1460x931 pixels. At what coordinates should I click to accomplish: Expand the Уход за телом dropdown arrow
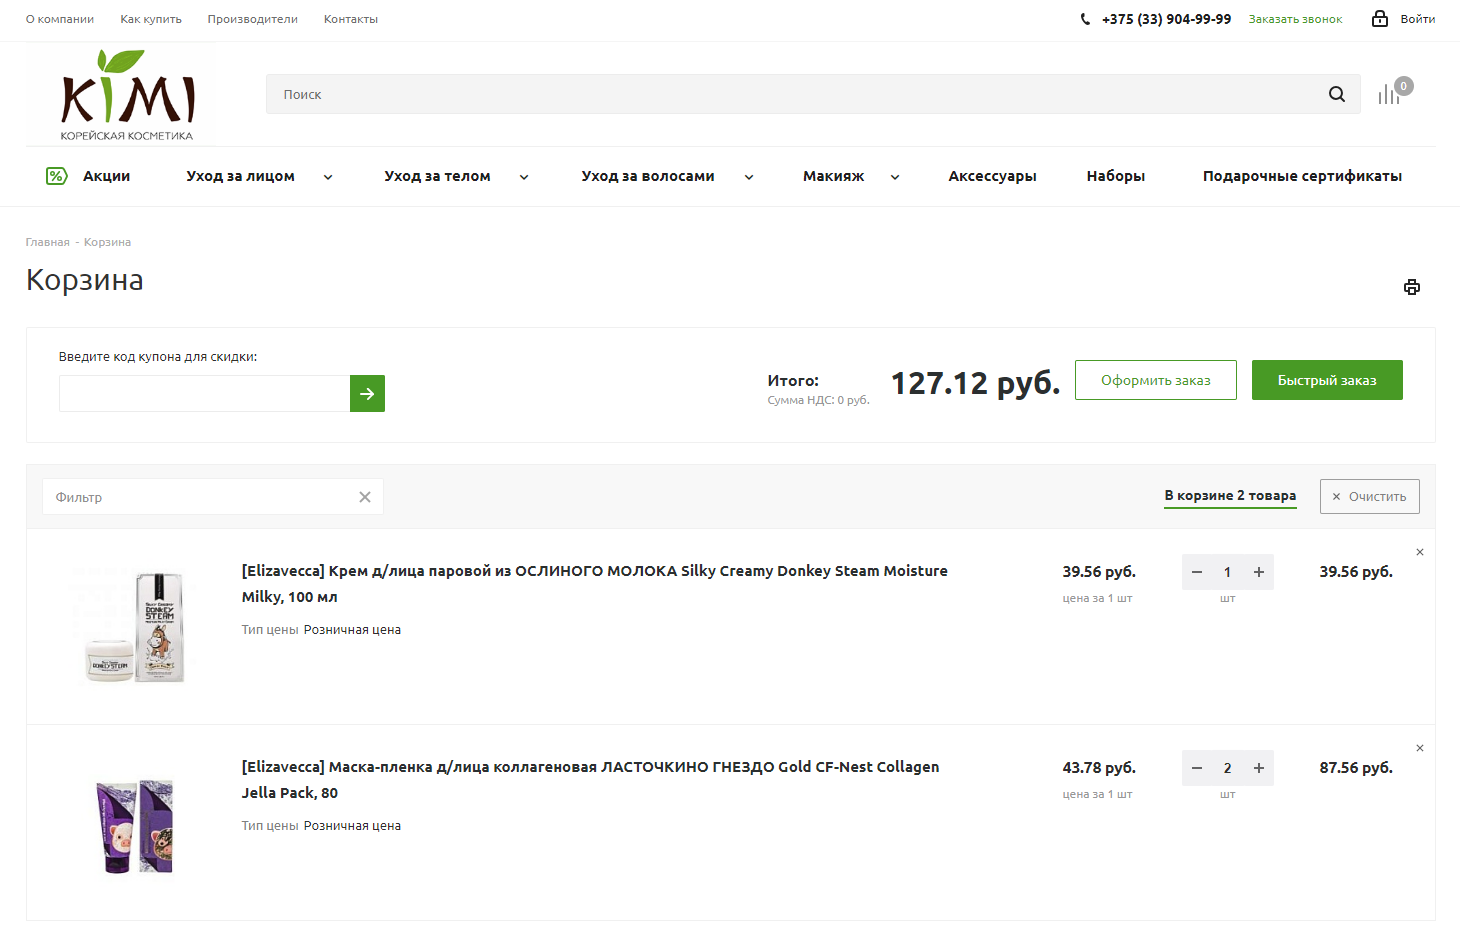pos(524,177)
